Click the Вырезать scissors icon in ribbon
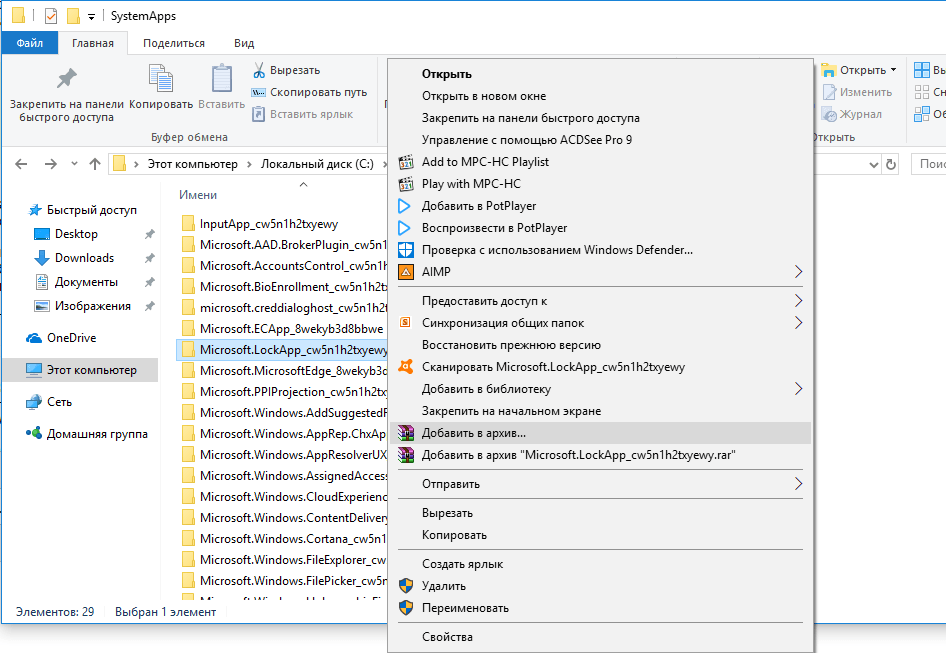This screenshot has height=653, width=946. (259, 70)
